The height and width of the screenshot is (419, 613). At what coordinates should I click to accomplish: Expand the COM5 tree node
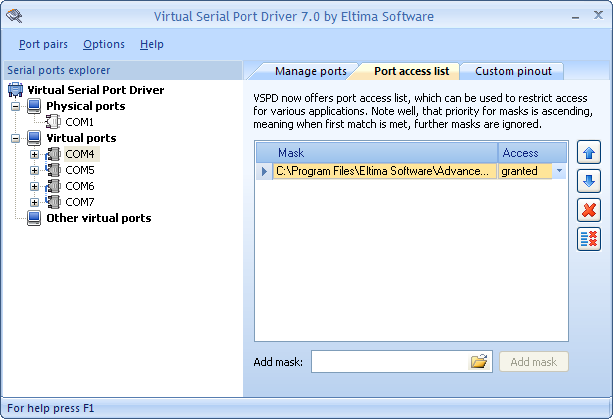34,170
